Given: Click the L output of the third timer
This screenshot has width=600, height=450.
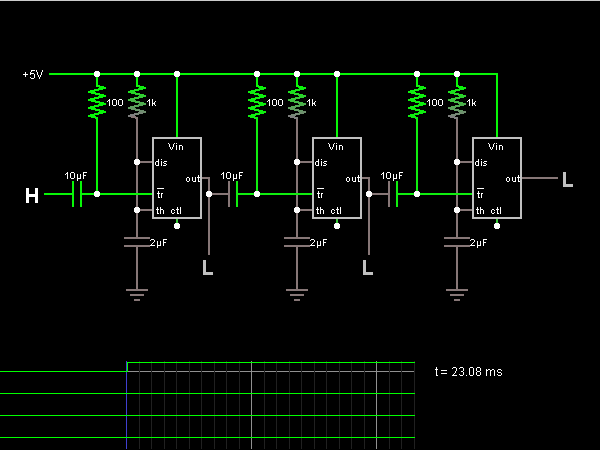Looking at the screenshot, I should (567, 179).
